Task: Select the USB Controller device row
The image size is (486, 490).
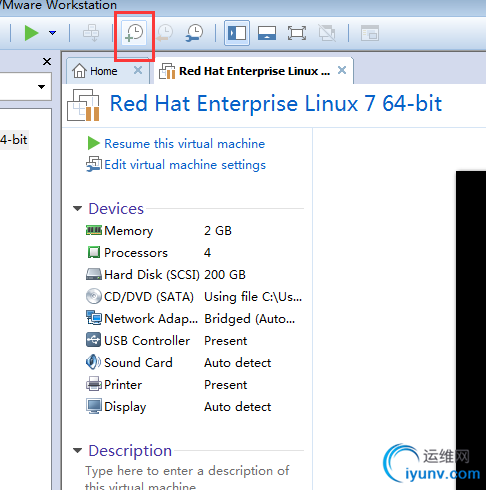Action: tap(194, 341)
